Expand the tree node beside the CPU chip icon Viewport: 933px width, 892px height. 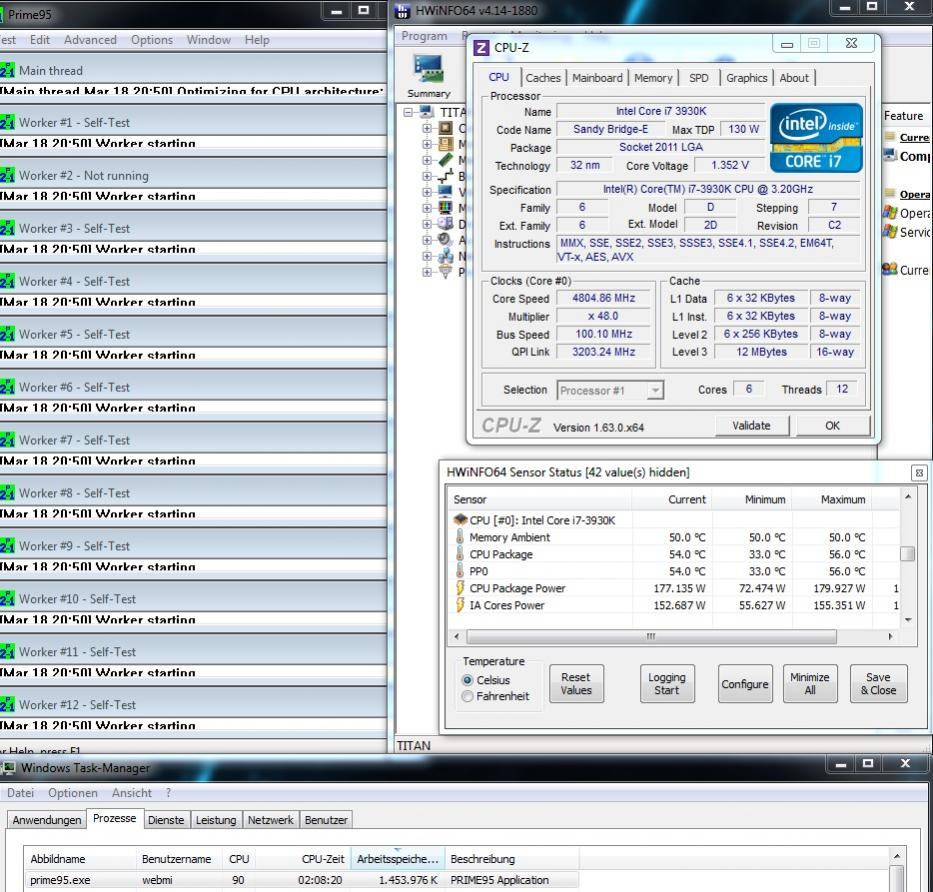427,128
